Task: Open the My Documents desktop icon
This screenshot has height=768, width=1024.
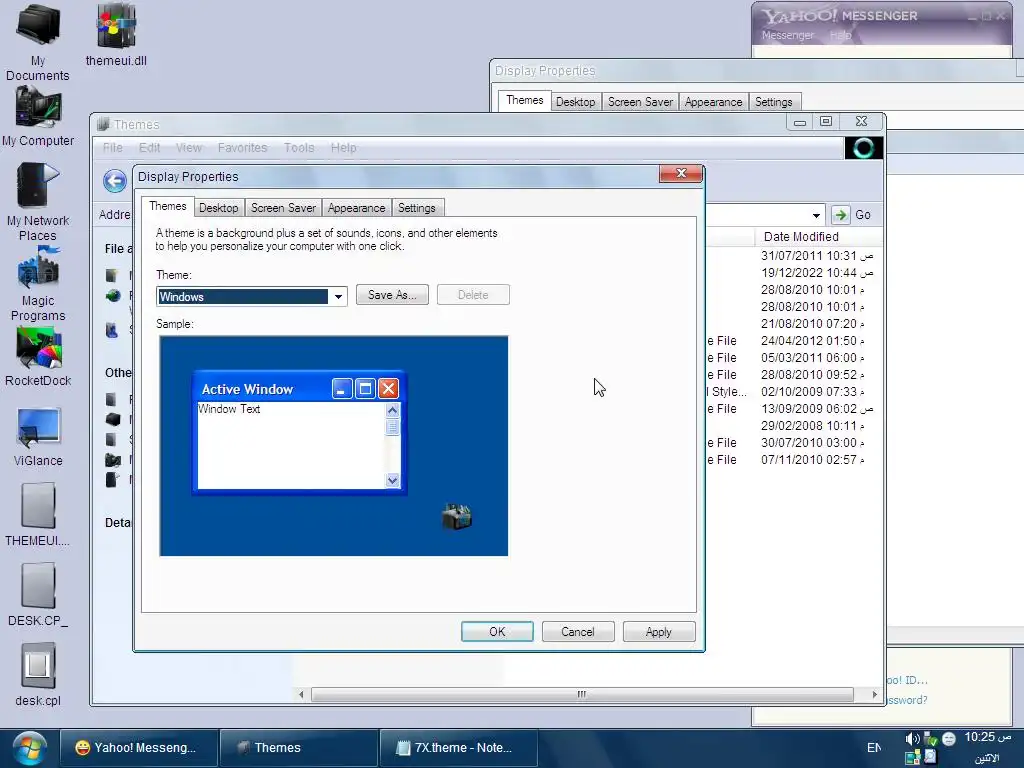Action: 38,43
